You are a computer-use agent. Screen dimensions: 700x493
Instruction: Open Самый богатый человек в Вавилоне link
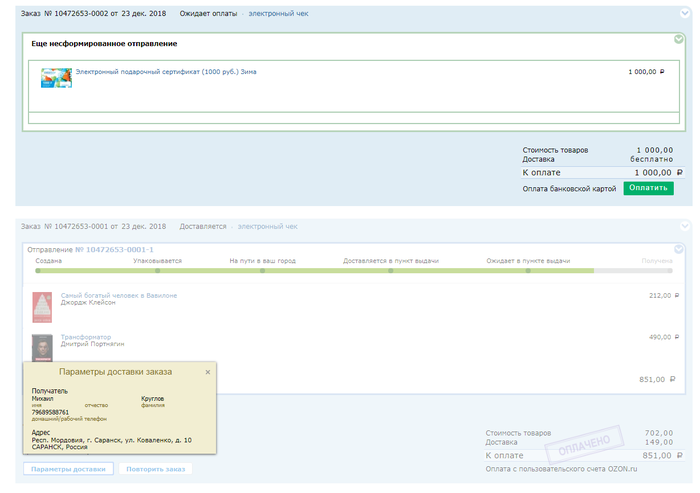click(x=118, y=295)
